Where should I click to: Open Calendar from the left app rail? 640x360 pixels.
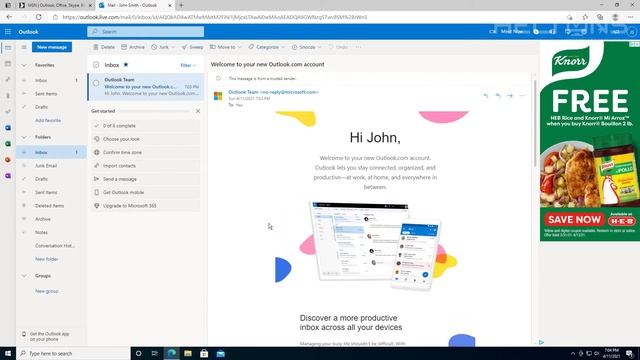coord(8,64)
